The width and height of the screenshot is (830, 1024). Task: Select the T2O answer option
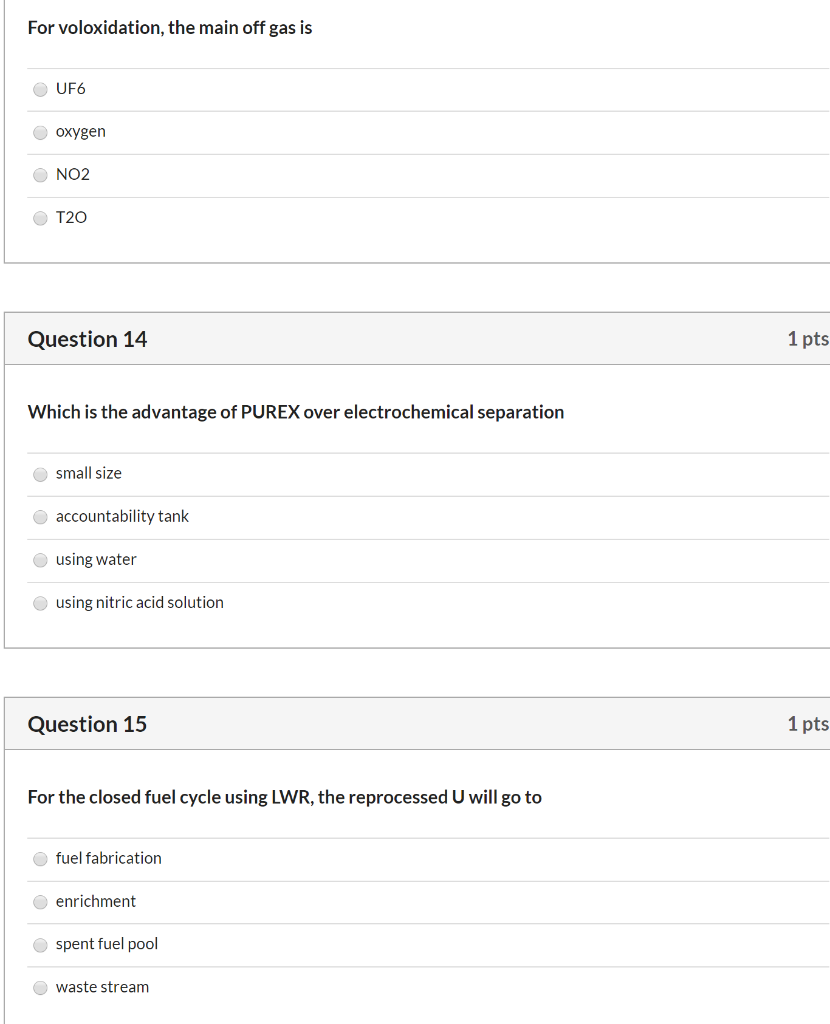[40, 218]
